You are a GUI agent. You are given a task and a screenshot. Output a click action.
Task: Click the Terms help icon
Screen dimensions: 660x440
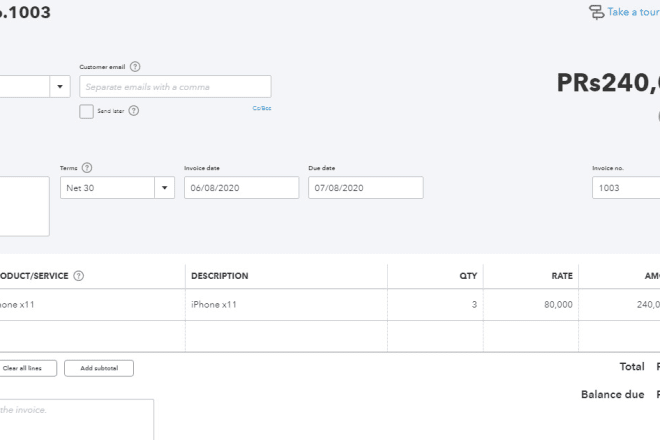(x=87, y=168)
